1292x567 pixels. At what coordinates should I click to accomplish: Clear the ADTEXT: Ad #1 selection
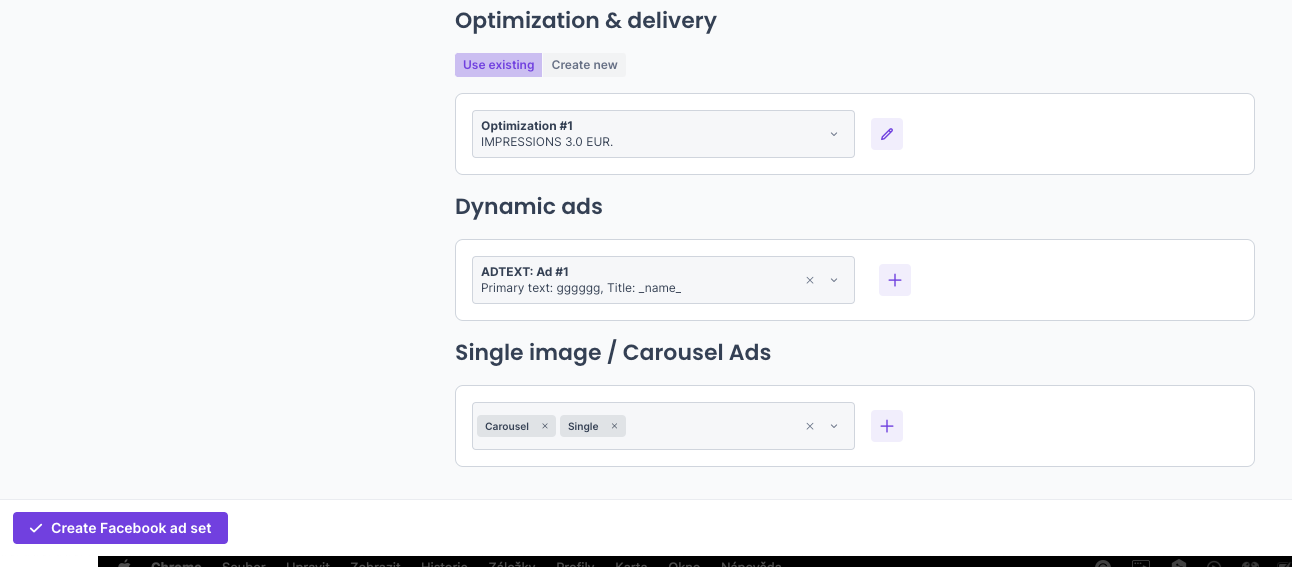[x=810, y=280]
